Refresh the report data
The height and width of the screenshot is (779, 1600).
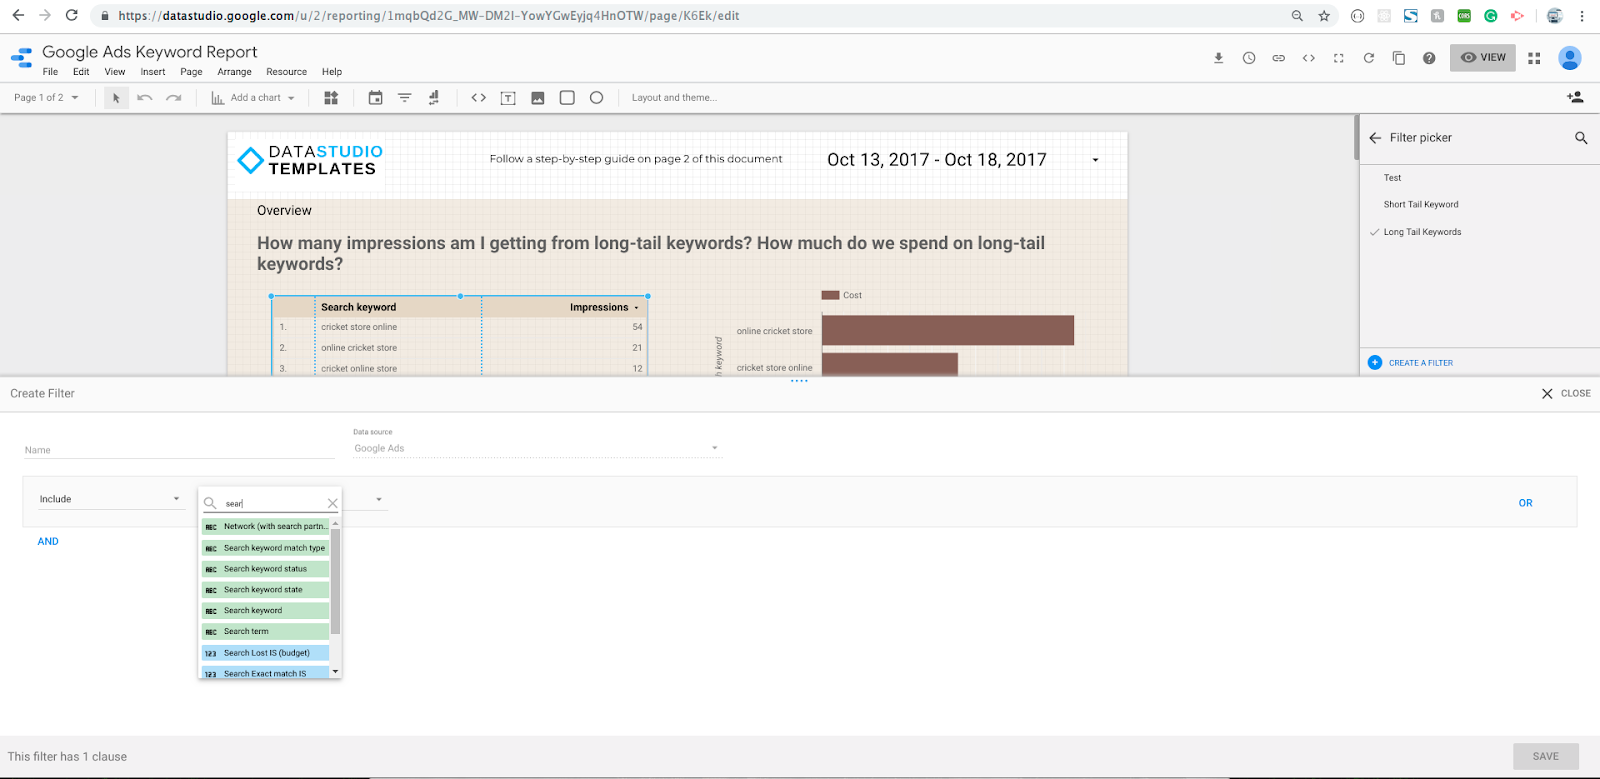pyautogui.click(x=1369, y=58)
